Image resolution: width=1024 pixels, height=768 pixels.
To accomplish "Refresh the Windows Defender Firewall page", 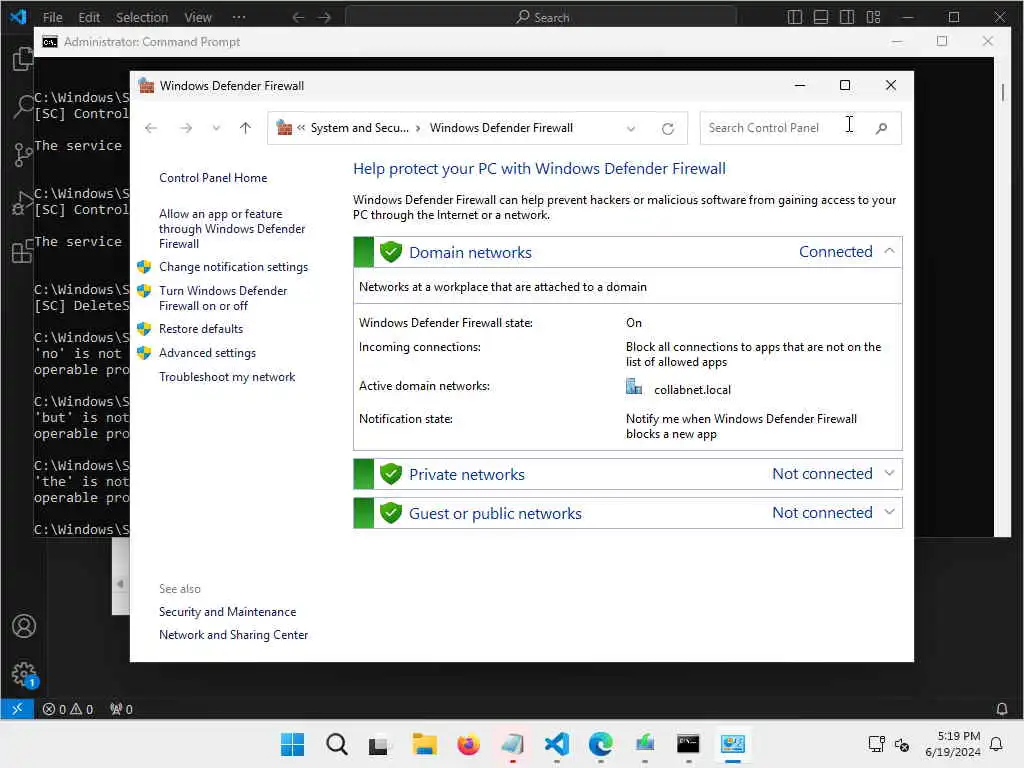I will (667, 129).
